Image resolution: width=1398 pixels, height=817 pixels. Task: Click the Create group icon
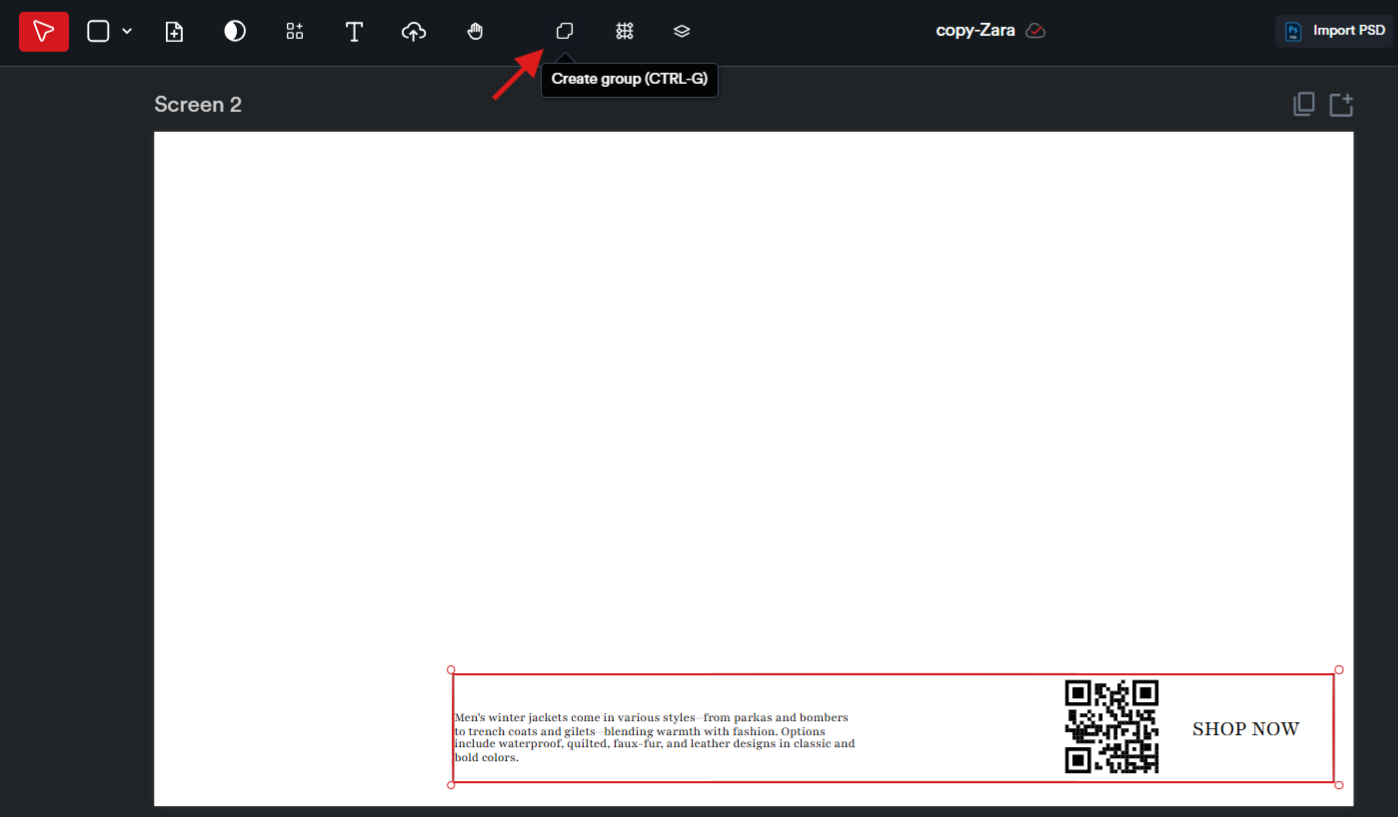point(564,32)
